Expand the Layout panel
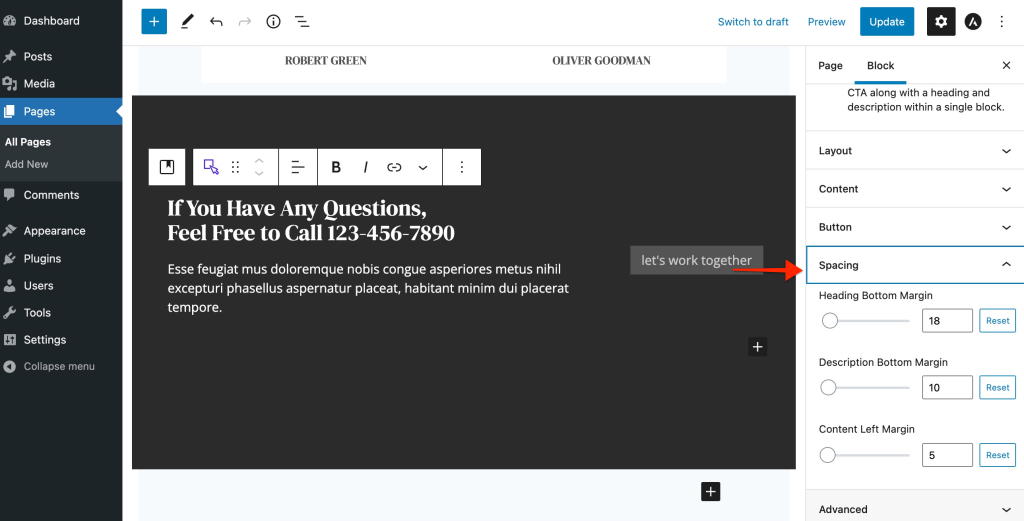Screen dimensions: 1024x521 click(x=914, y=151)
